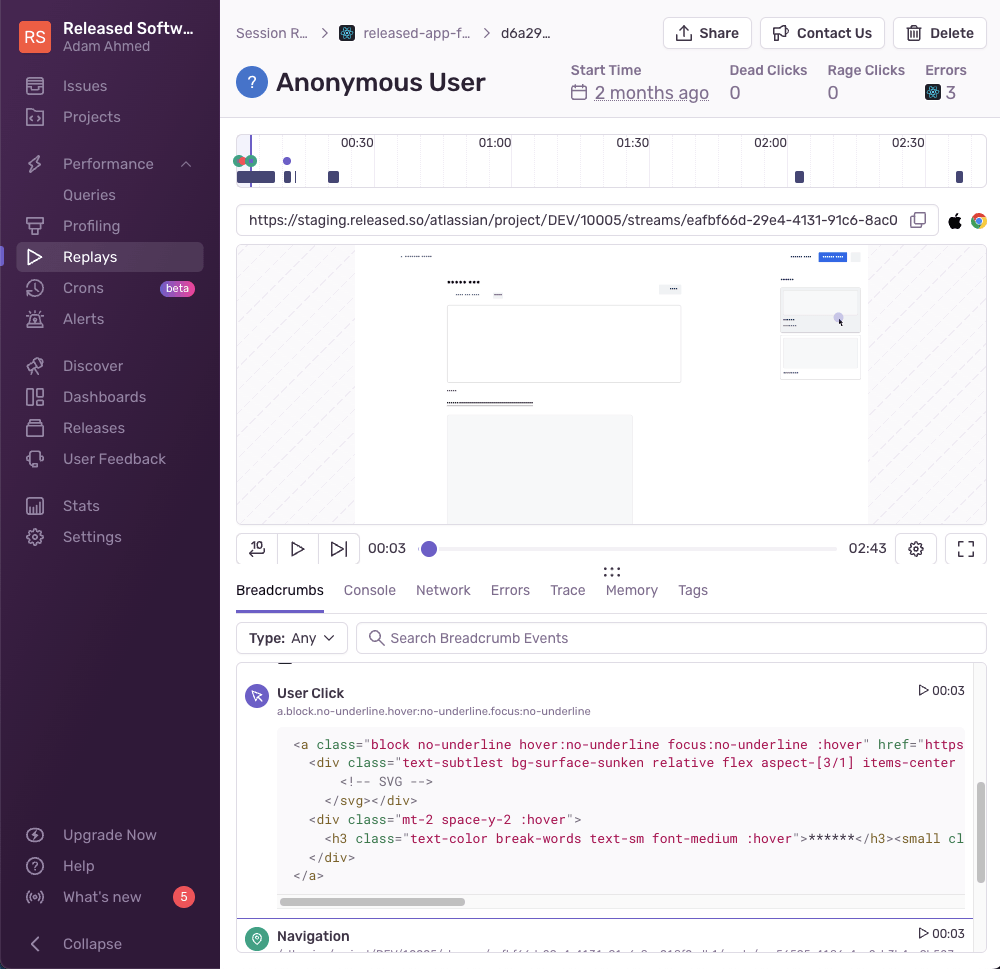Switch to the Console tab

[x=369, y=590]
